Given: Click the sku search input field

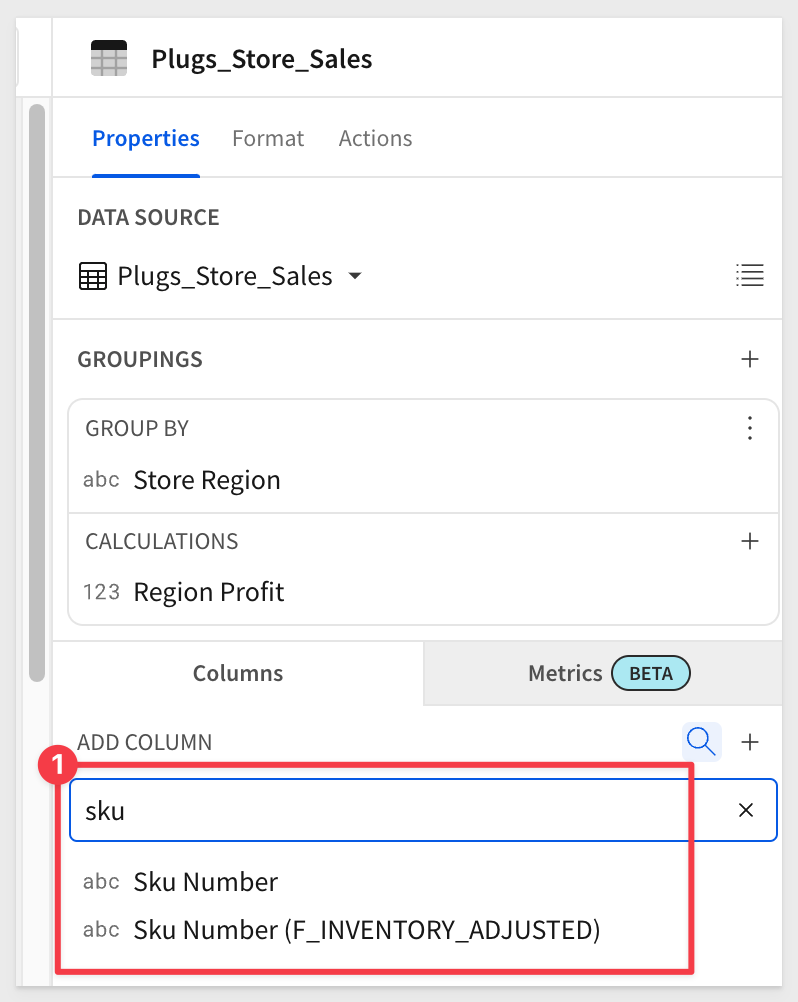Looking at the screenshot, I should [x=403, y=810].
